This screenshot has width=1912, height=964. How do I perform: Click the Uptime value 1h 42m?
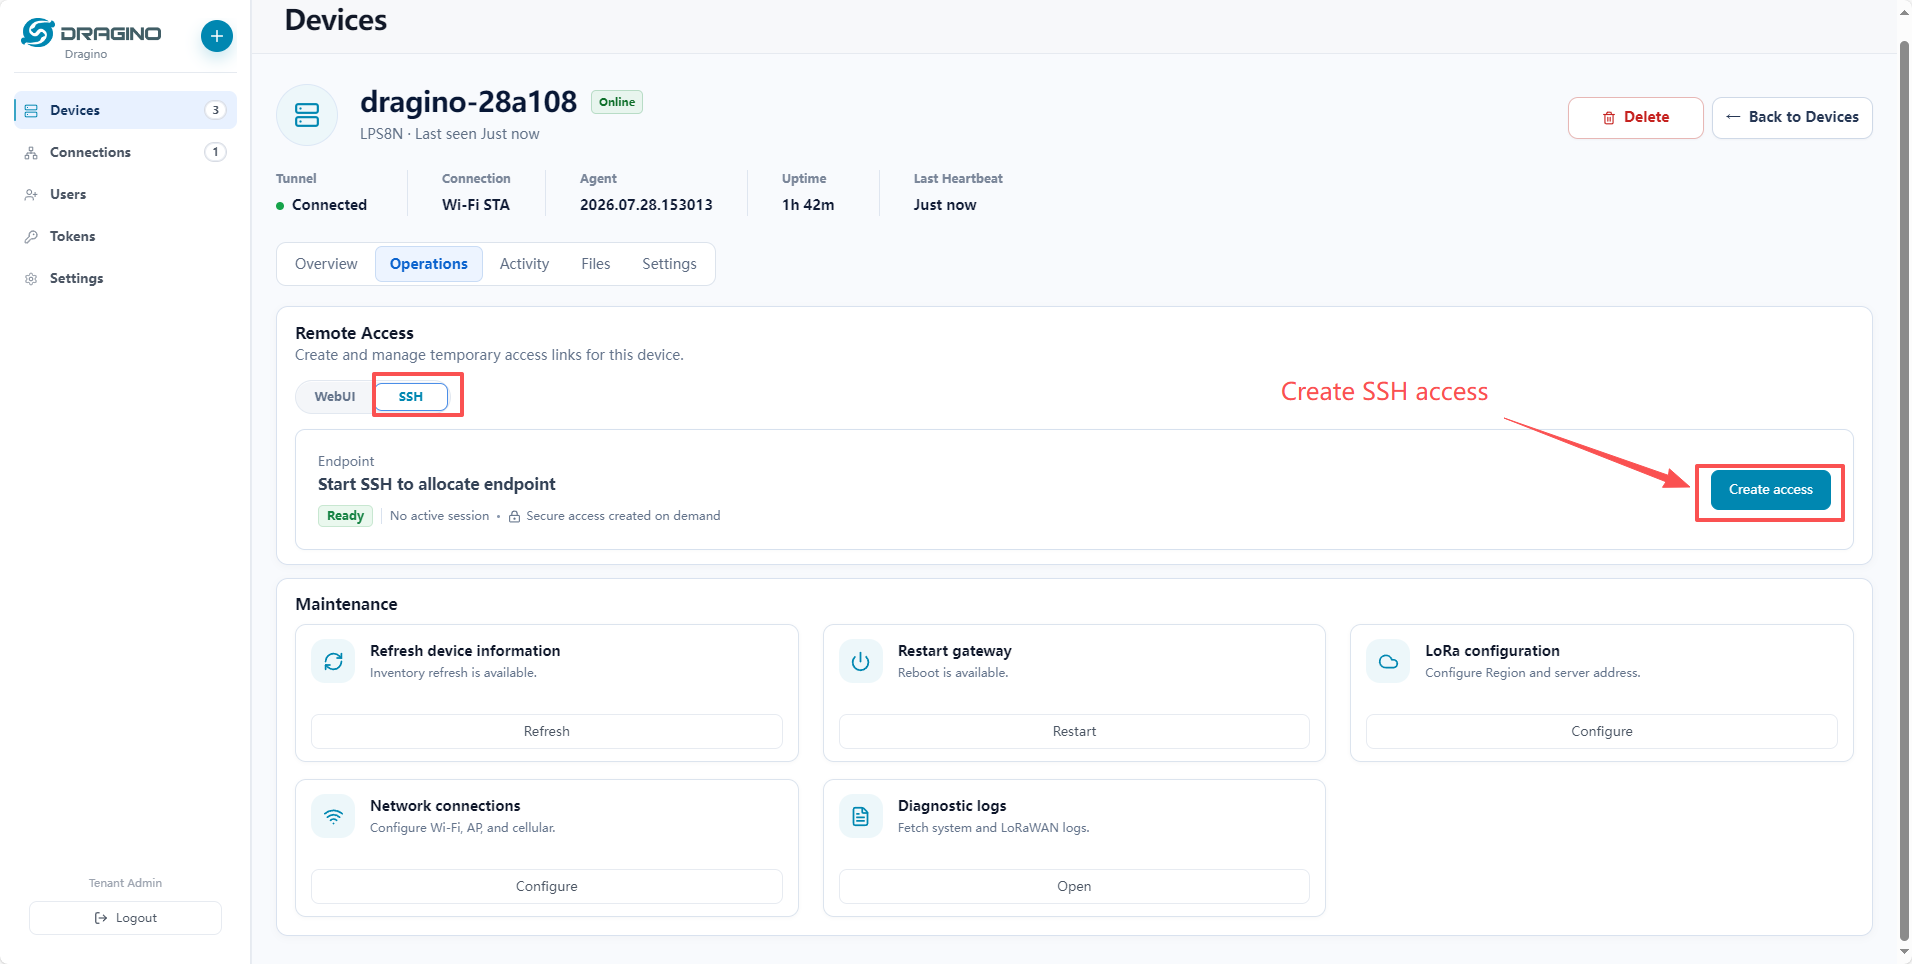point(808,205)
